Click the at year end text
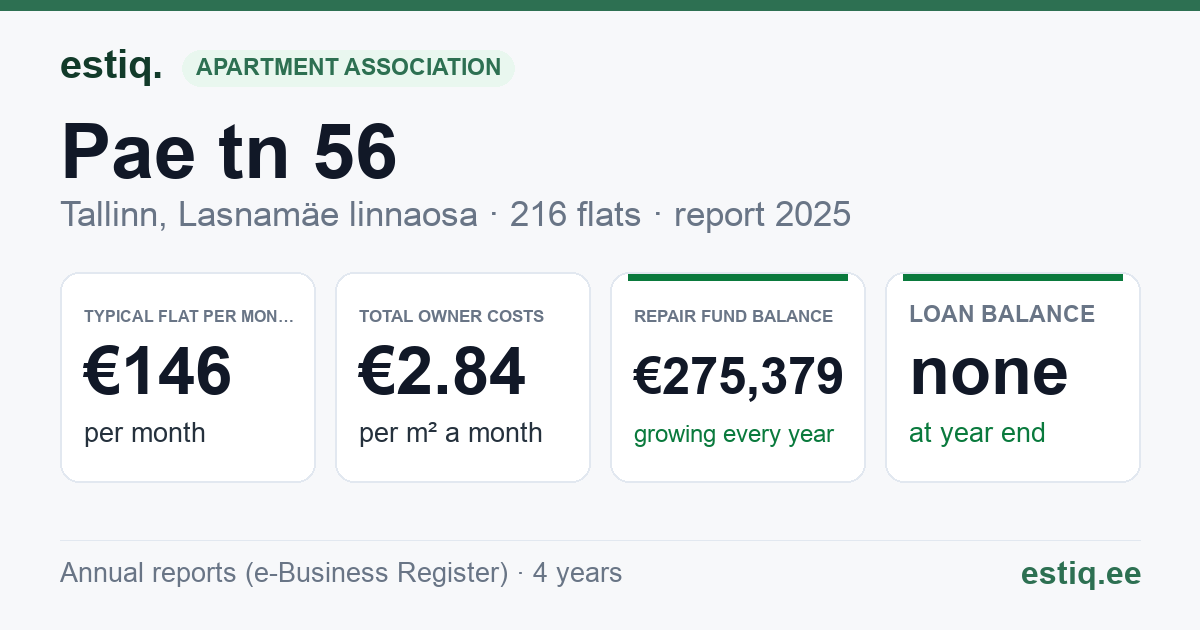This screenshot has width=1200, height=630. coord(977,433)
